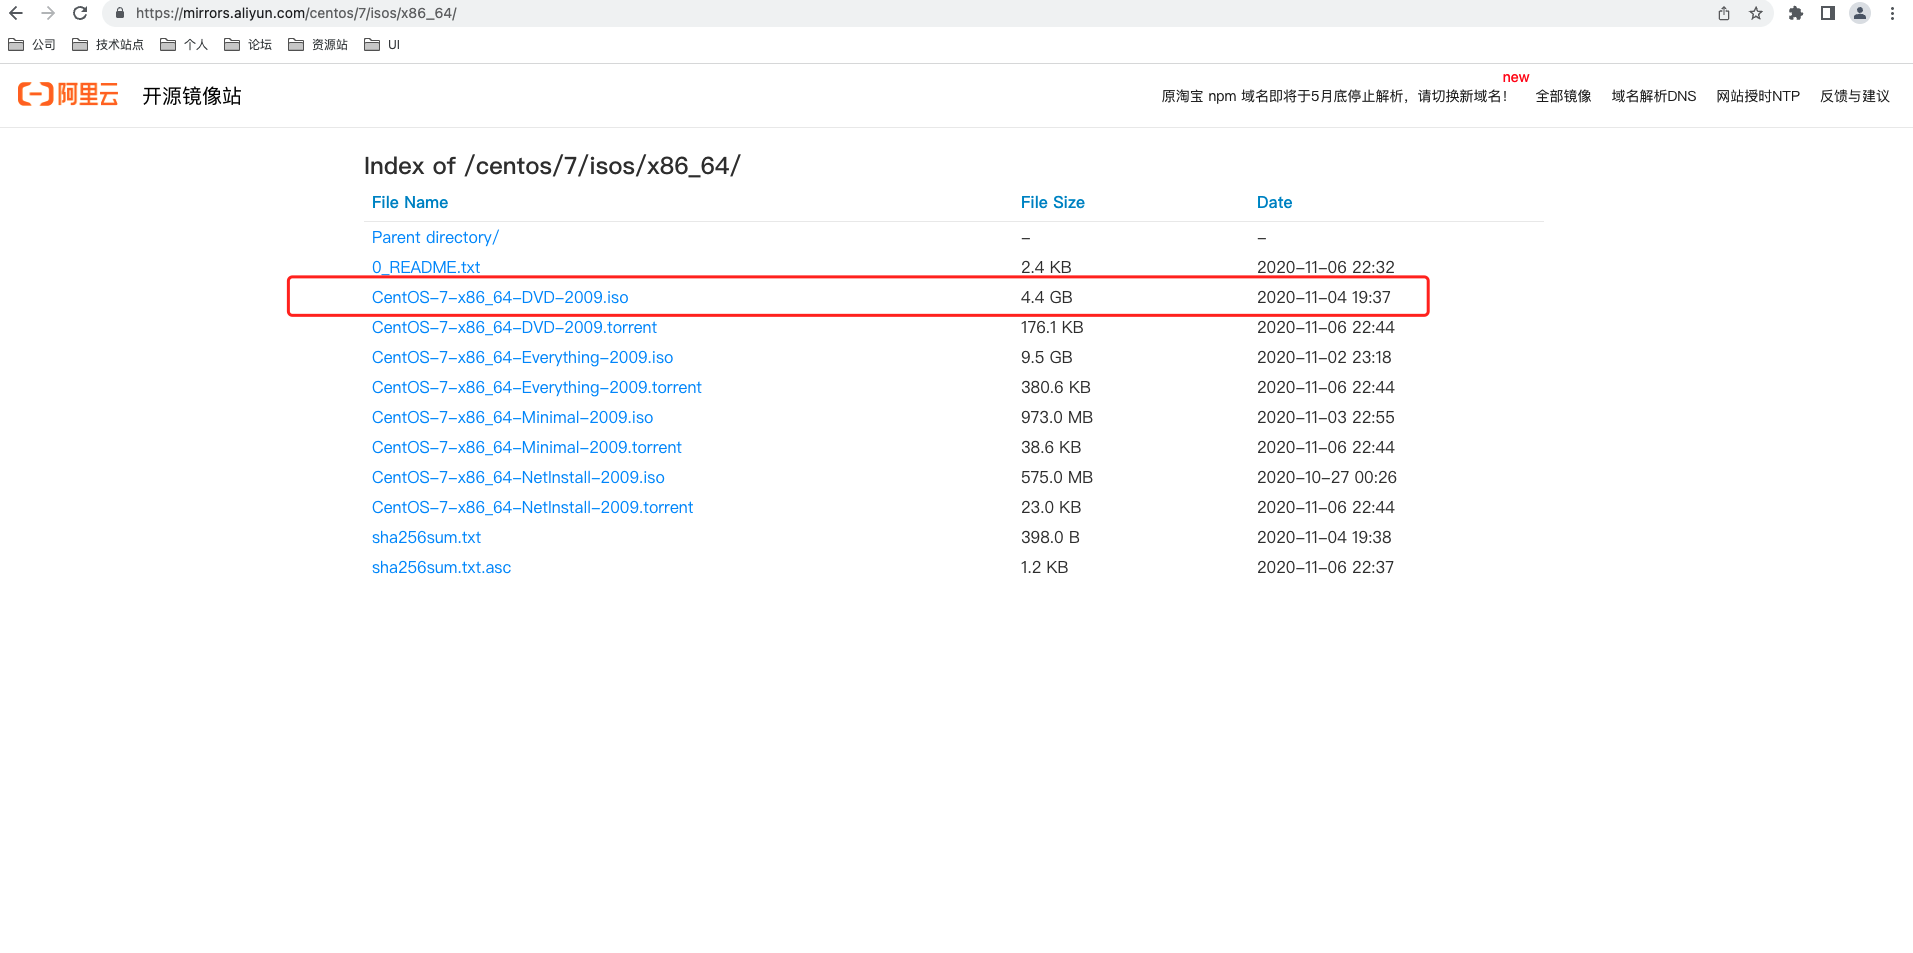
Task: Toggle the browser side panel icon
Action: (x=1828, y=13)
